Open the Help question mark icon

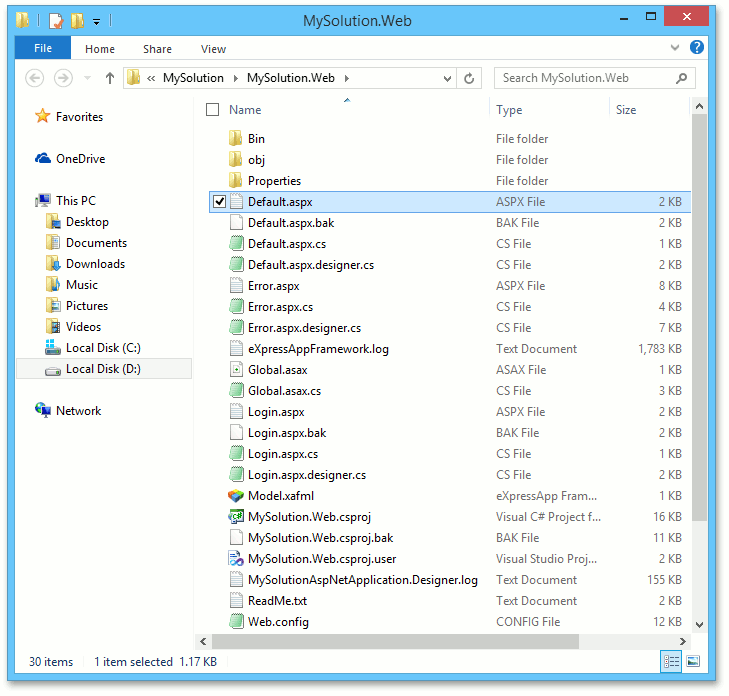(696, 48)
